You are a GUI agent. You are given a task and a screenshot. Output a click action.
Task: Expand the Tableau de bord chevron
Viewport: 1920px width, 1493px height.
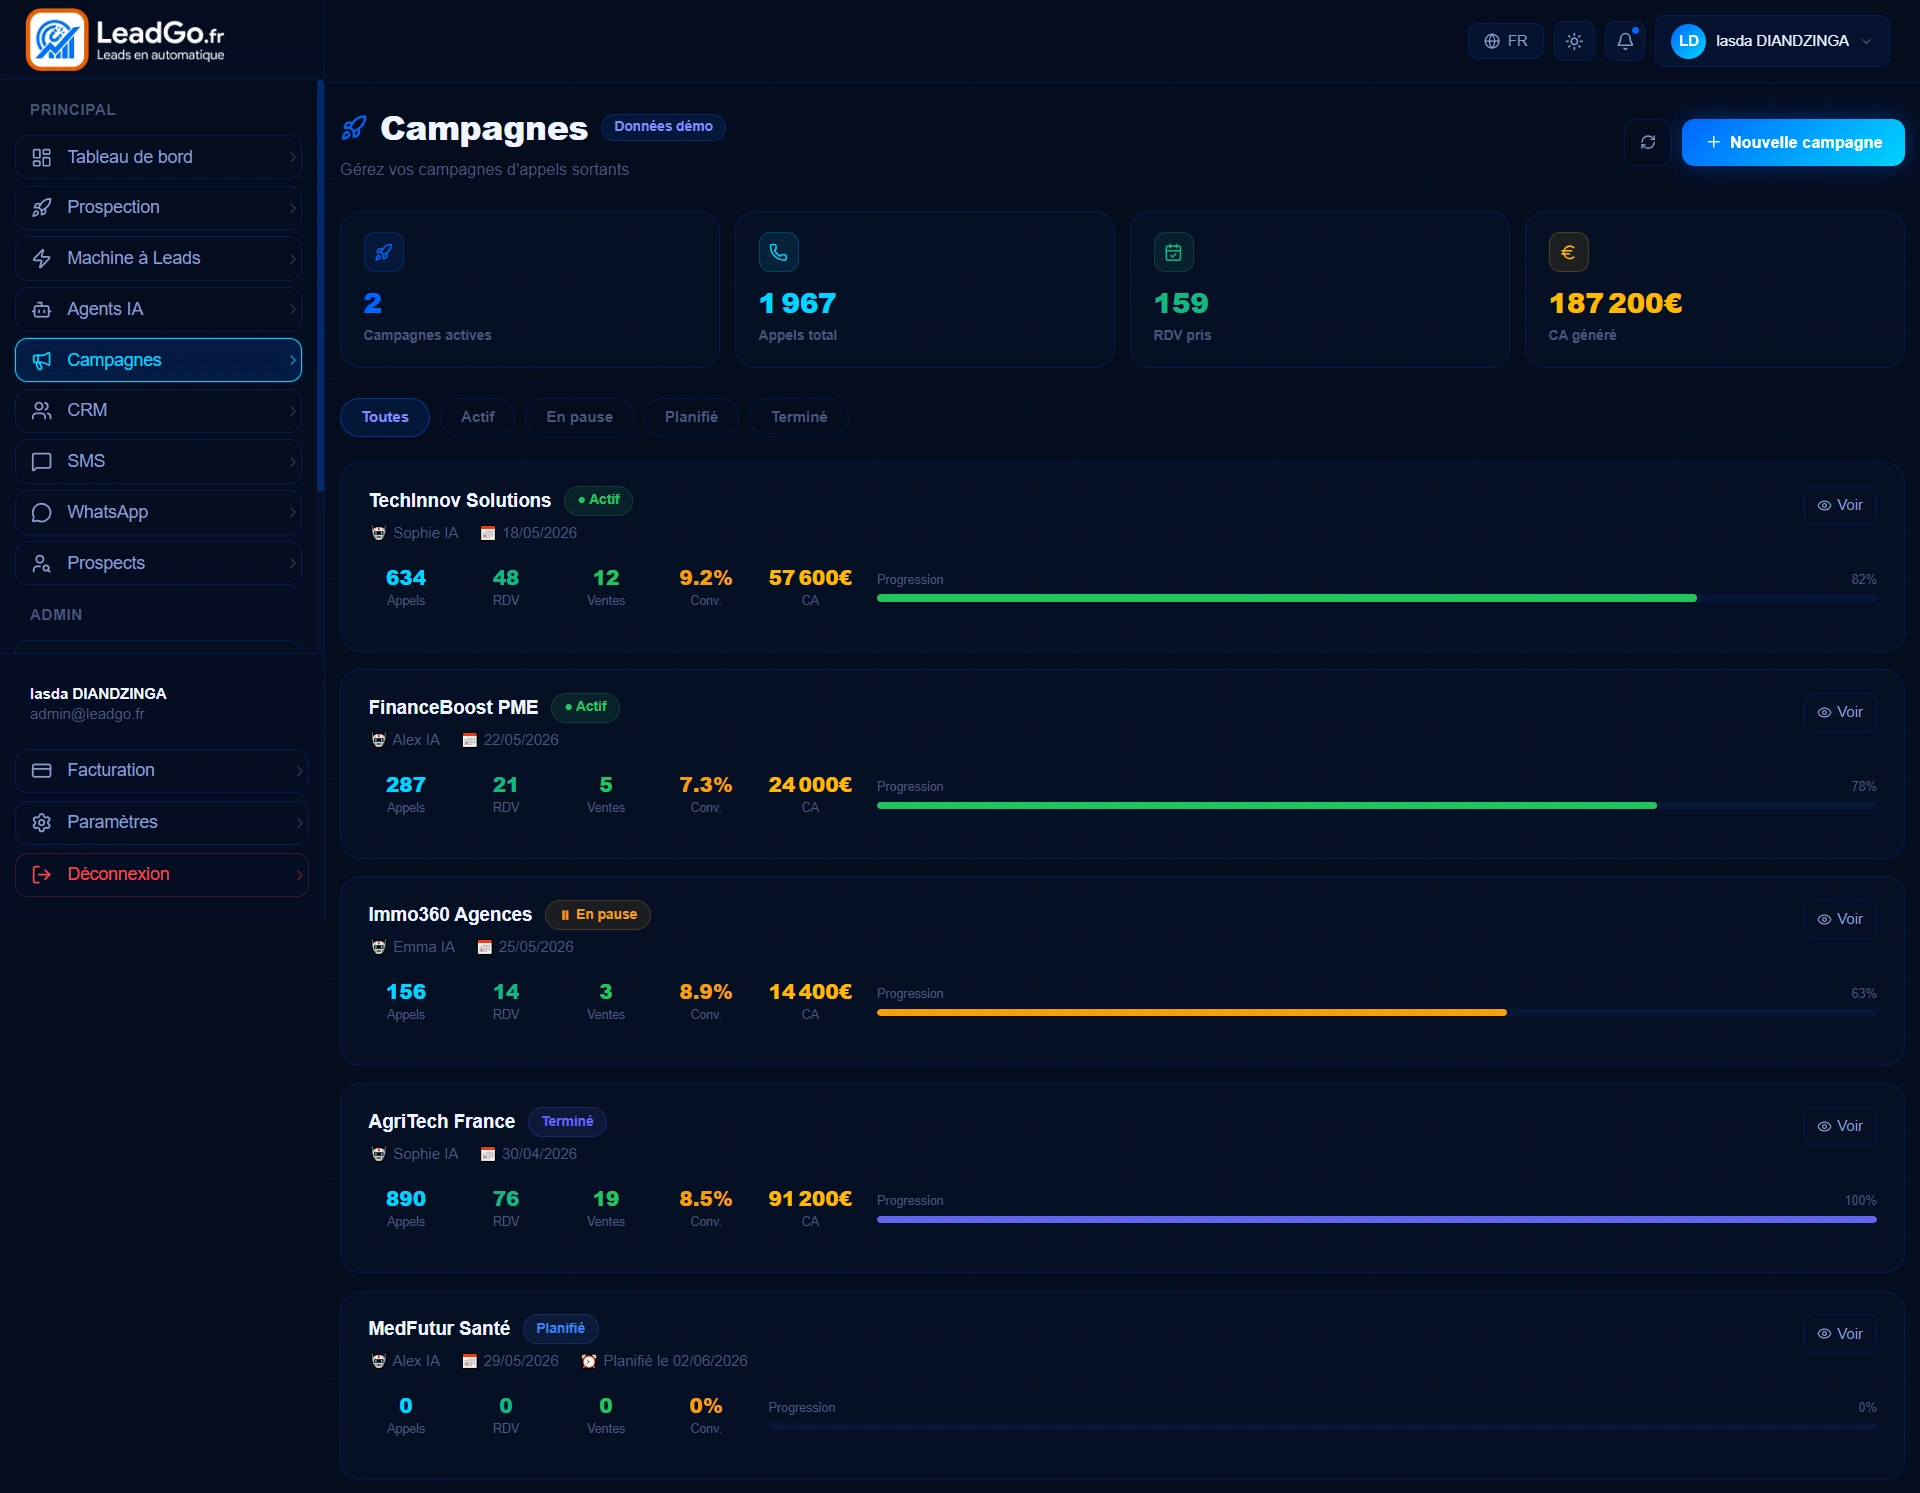(x=292, y=157)
